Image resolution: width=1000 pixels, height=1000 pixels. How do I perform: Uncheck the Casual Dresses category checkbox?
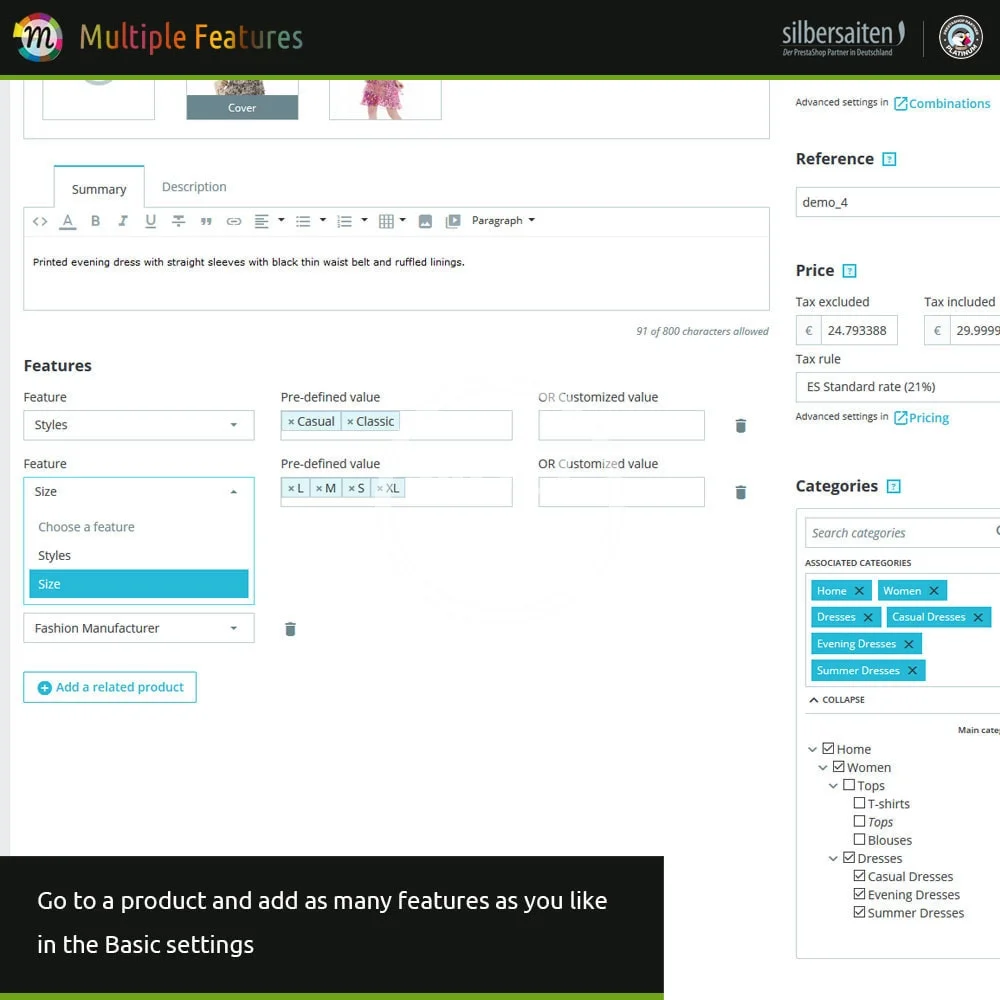coord(859,876)
